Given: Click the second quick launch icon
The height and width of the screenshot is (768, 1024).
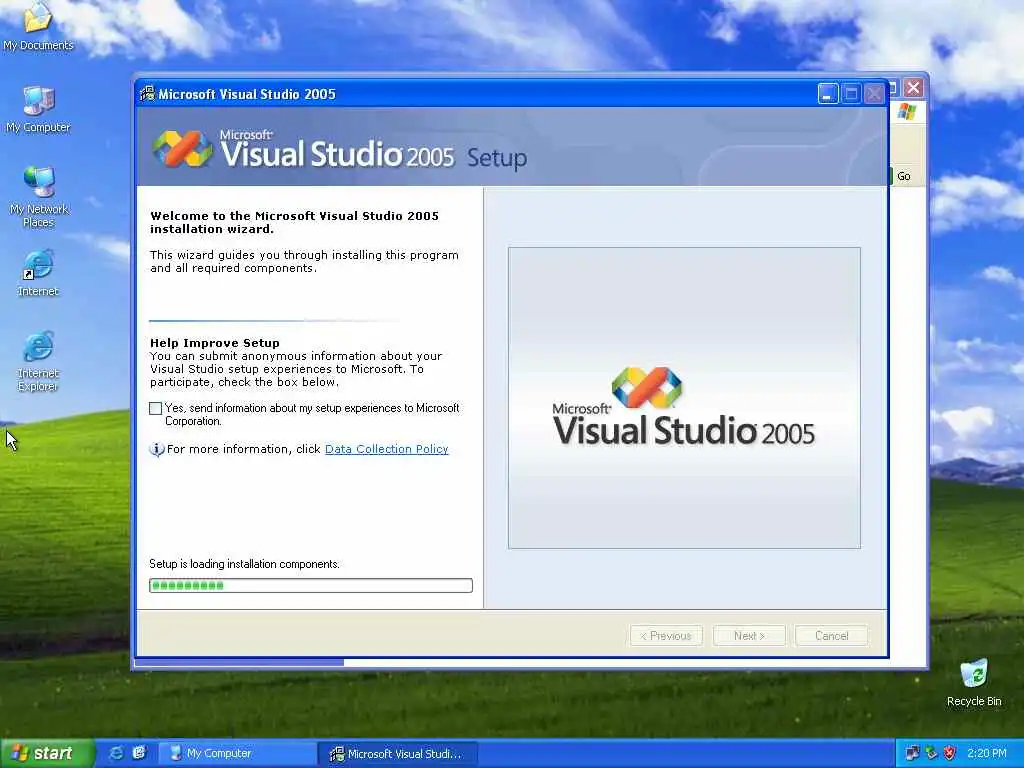Looking at the screenshot, I should 139,753.
